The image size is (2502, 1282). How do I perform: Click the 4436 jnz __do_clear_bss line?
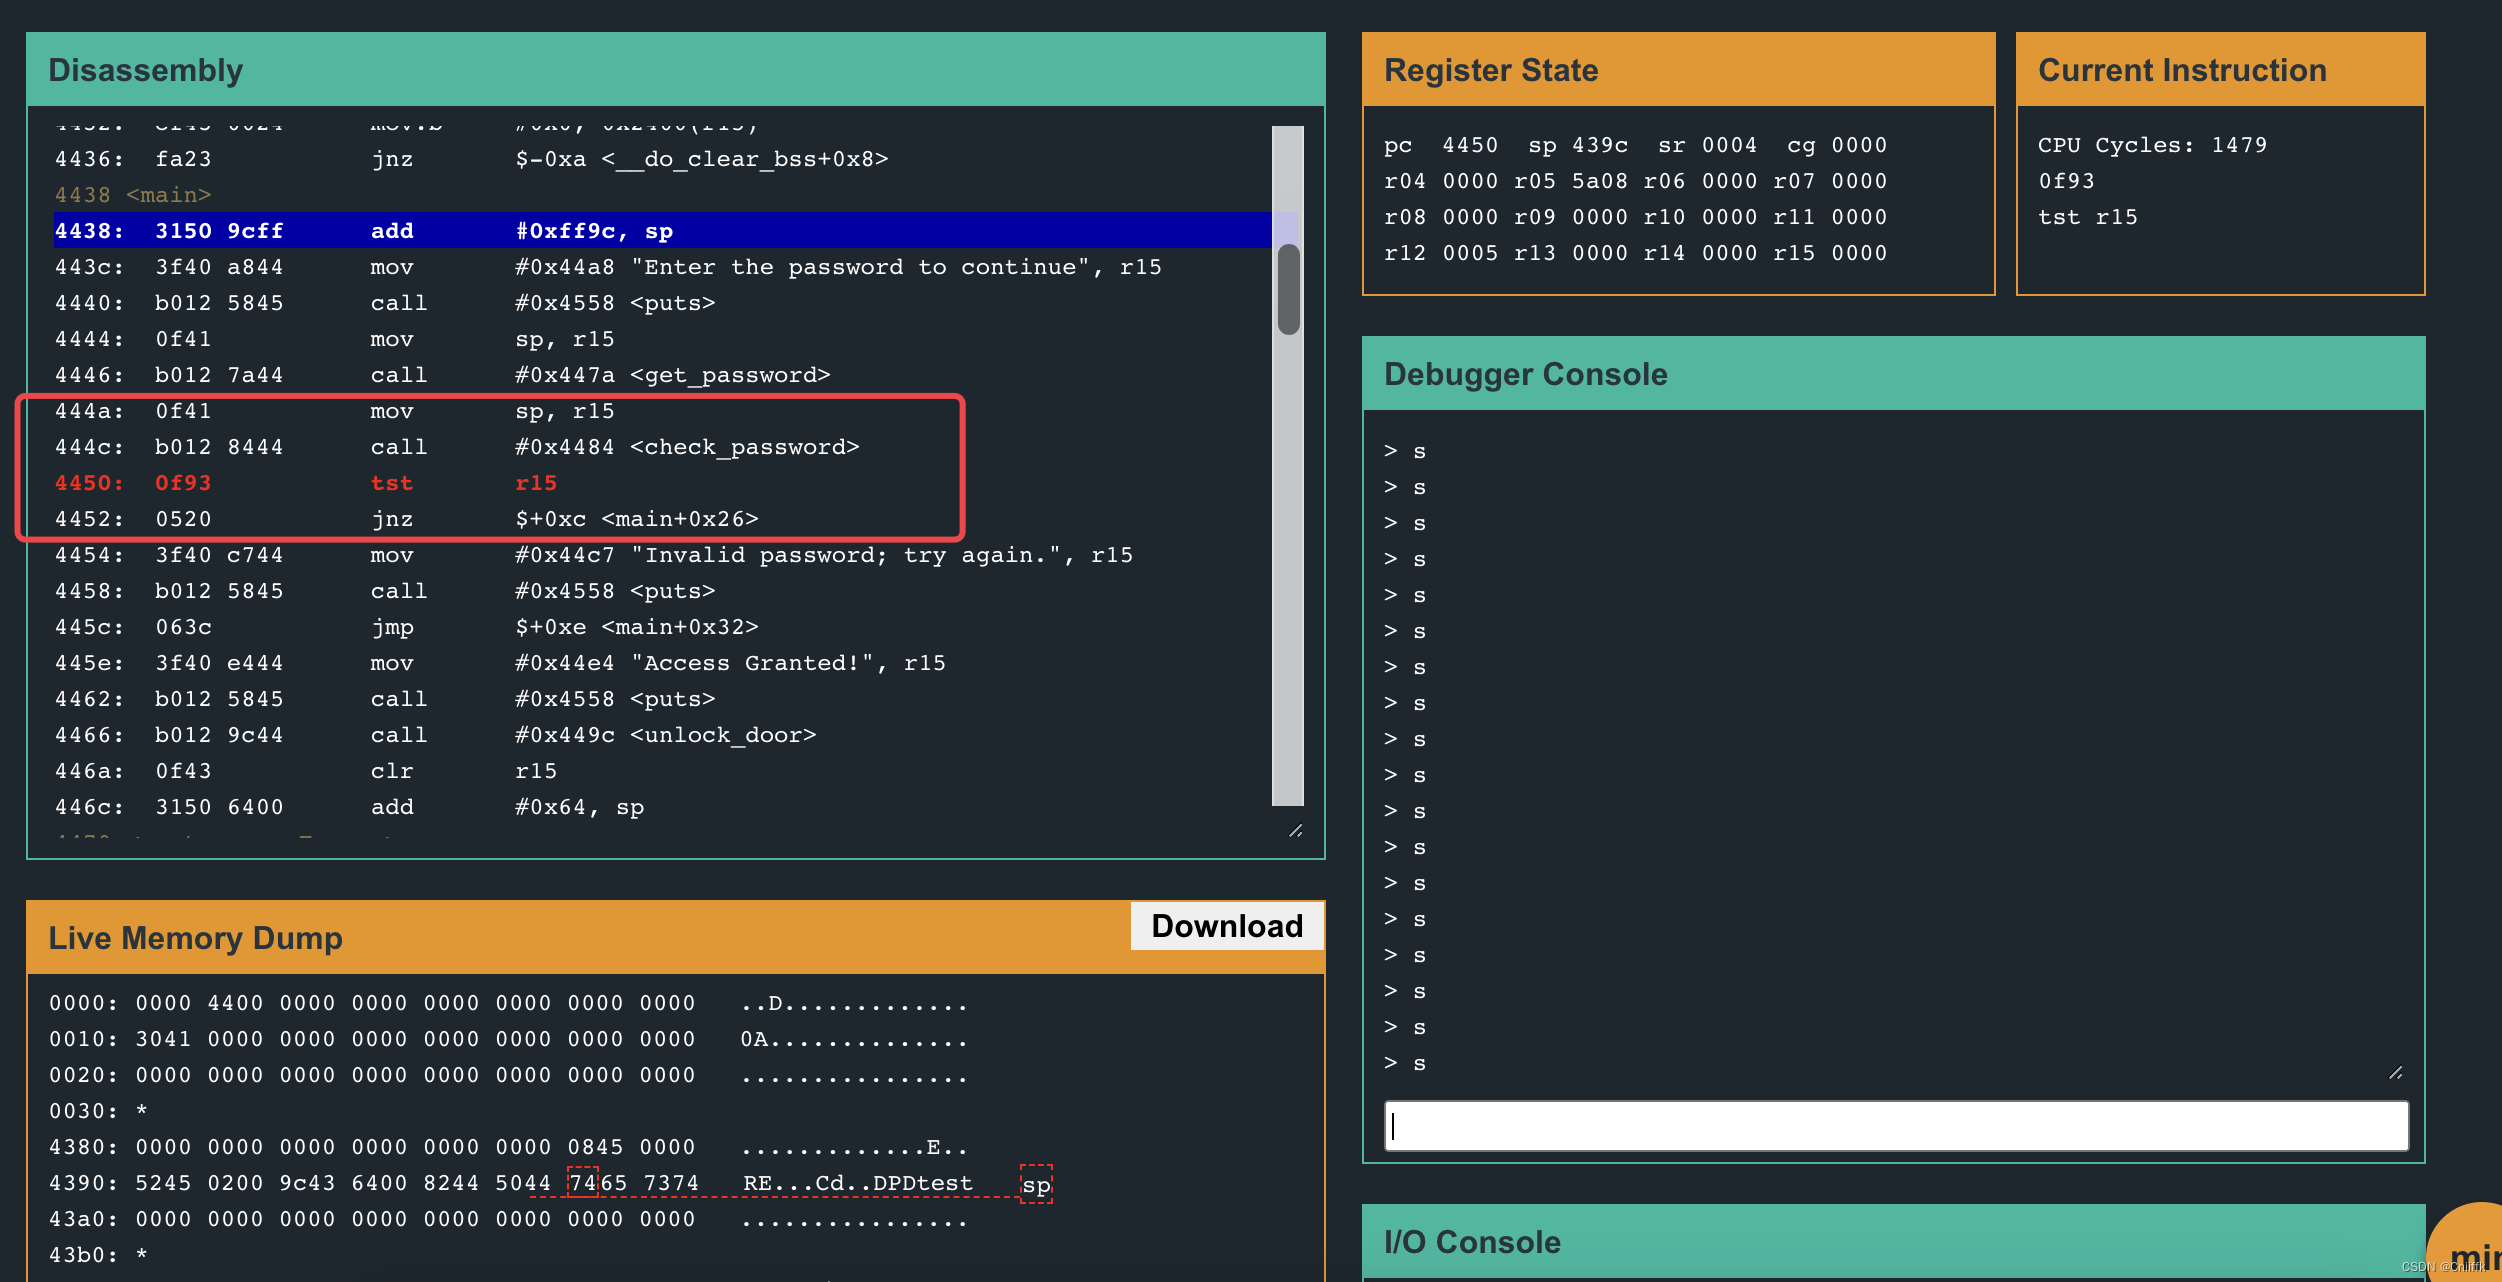click(x=472, y=159)
